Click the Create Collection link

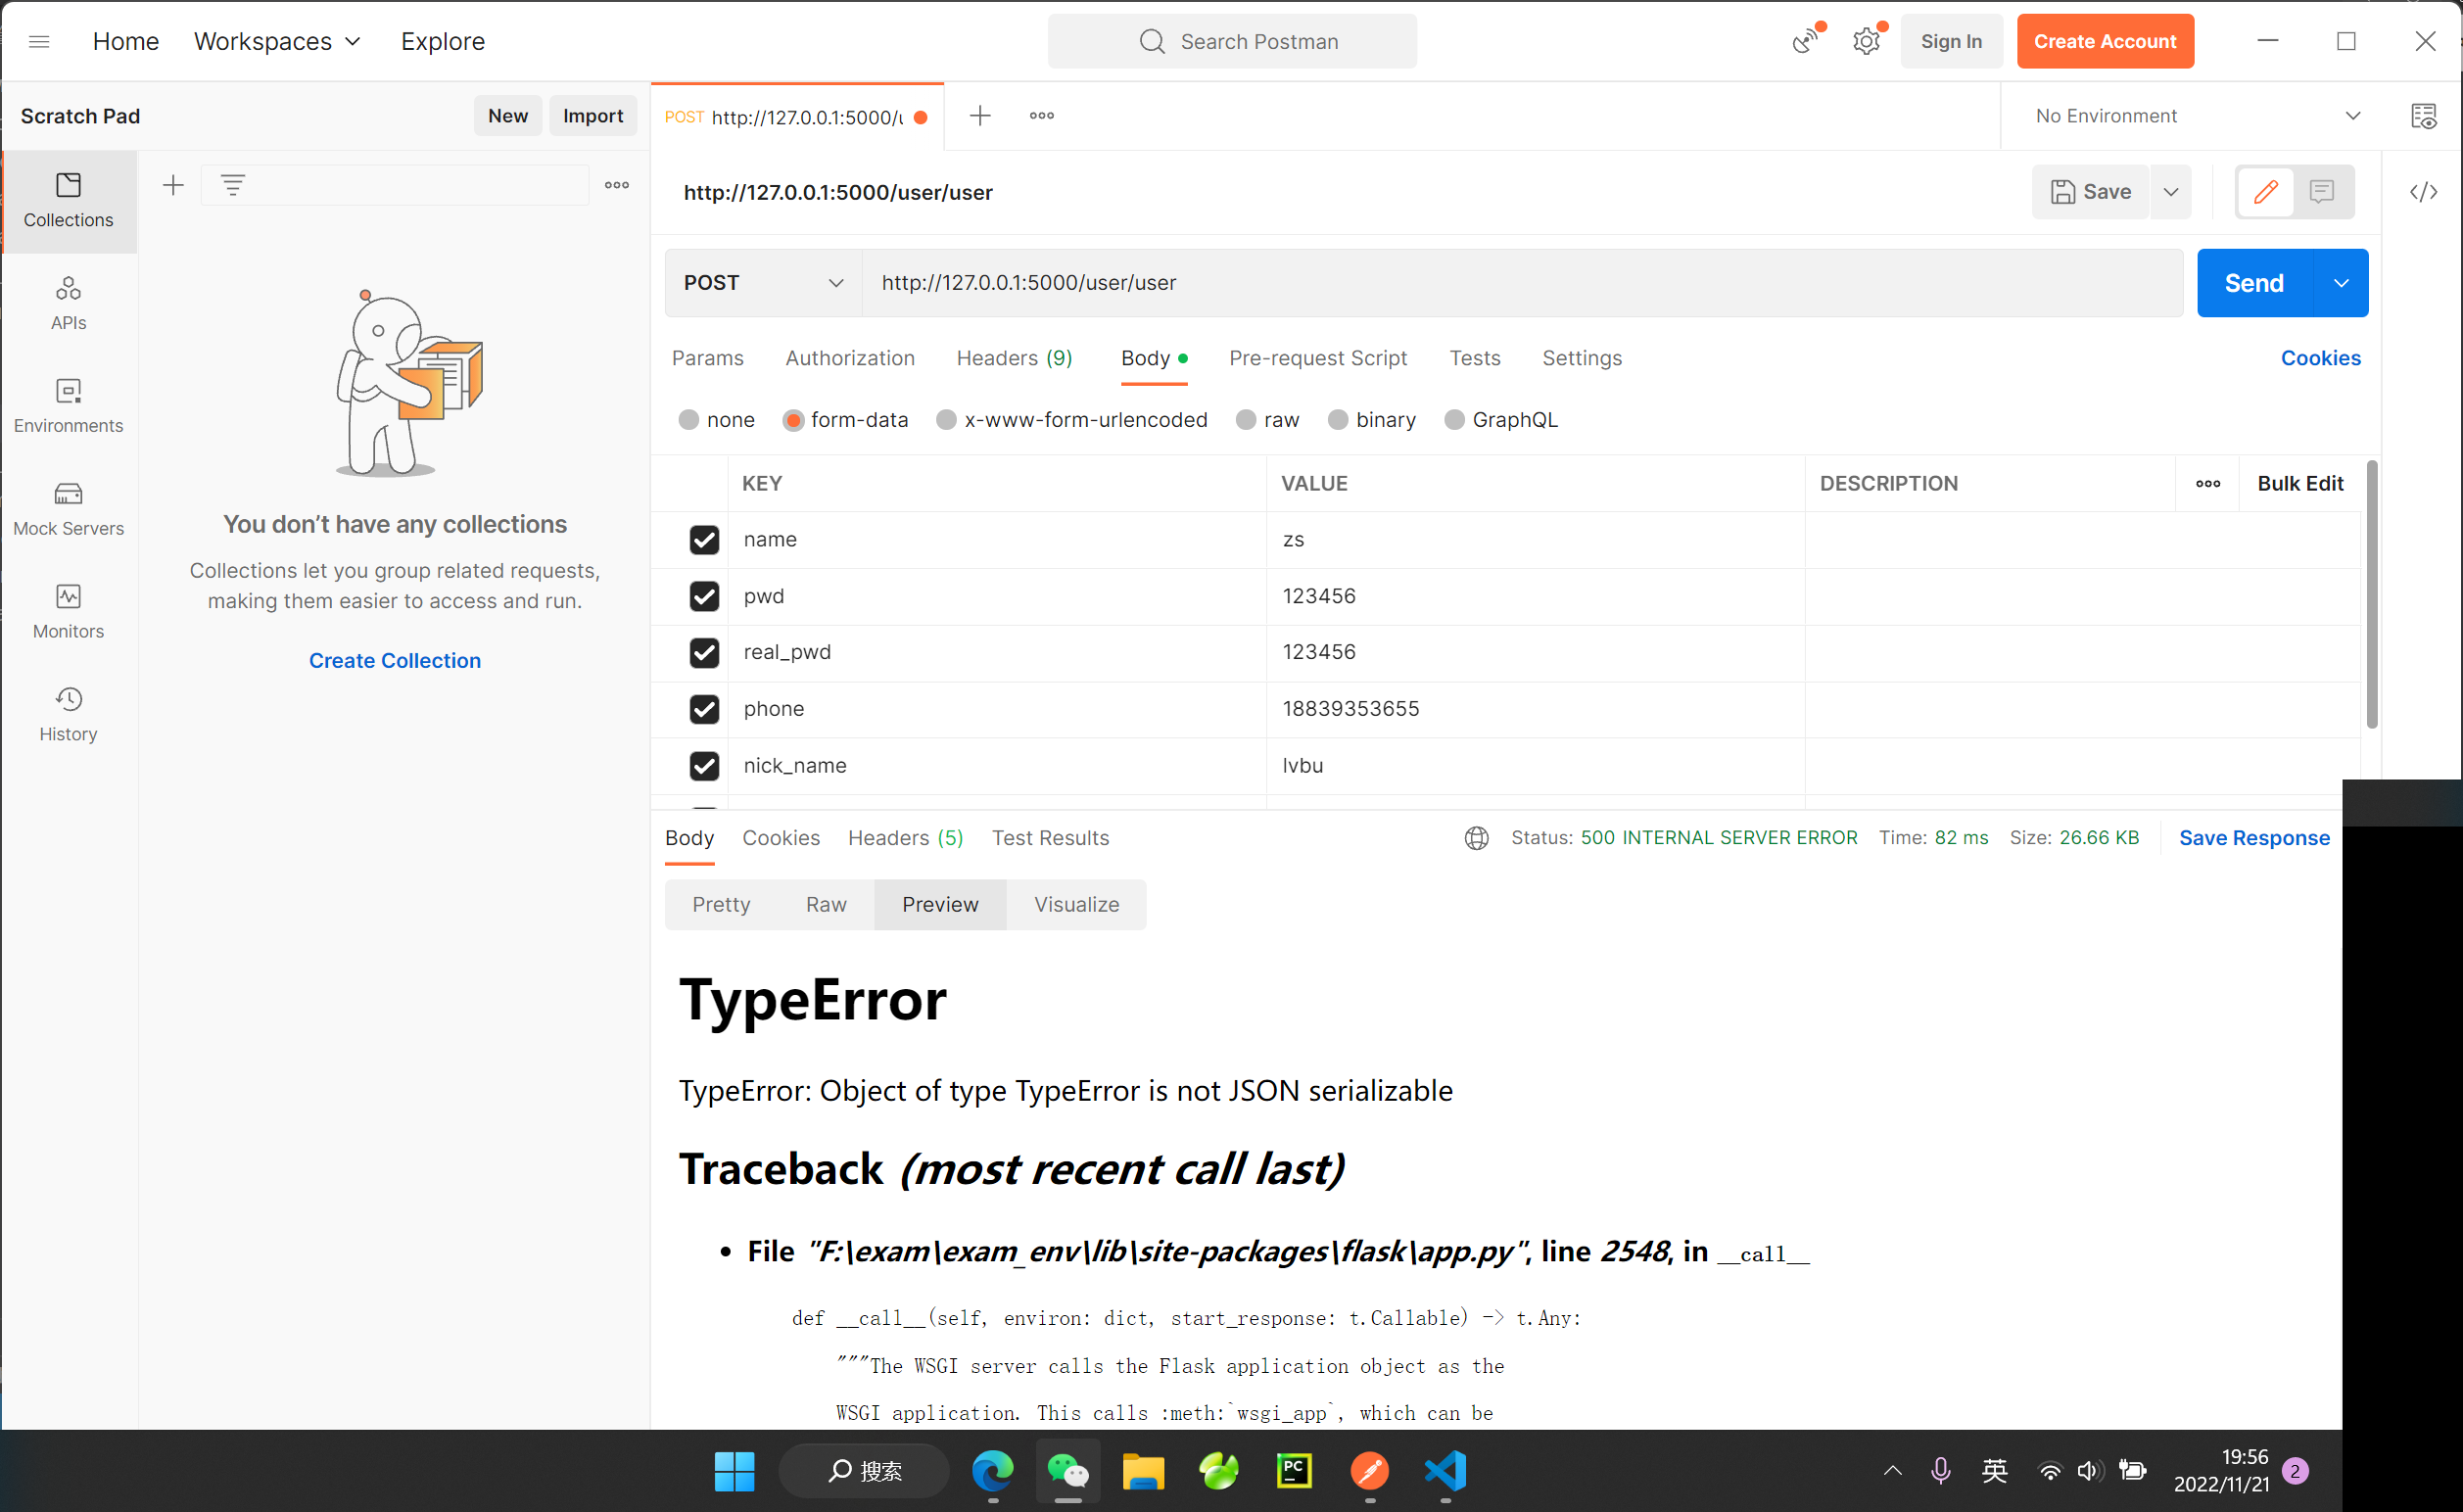click(394, 660)
